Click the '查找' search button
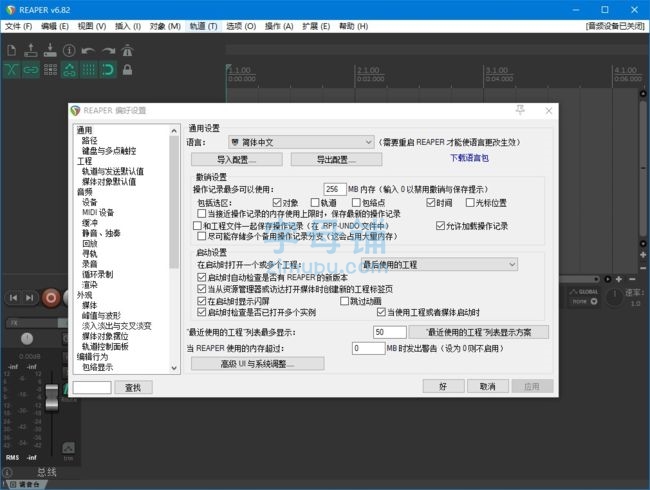 tap(133, 387)
